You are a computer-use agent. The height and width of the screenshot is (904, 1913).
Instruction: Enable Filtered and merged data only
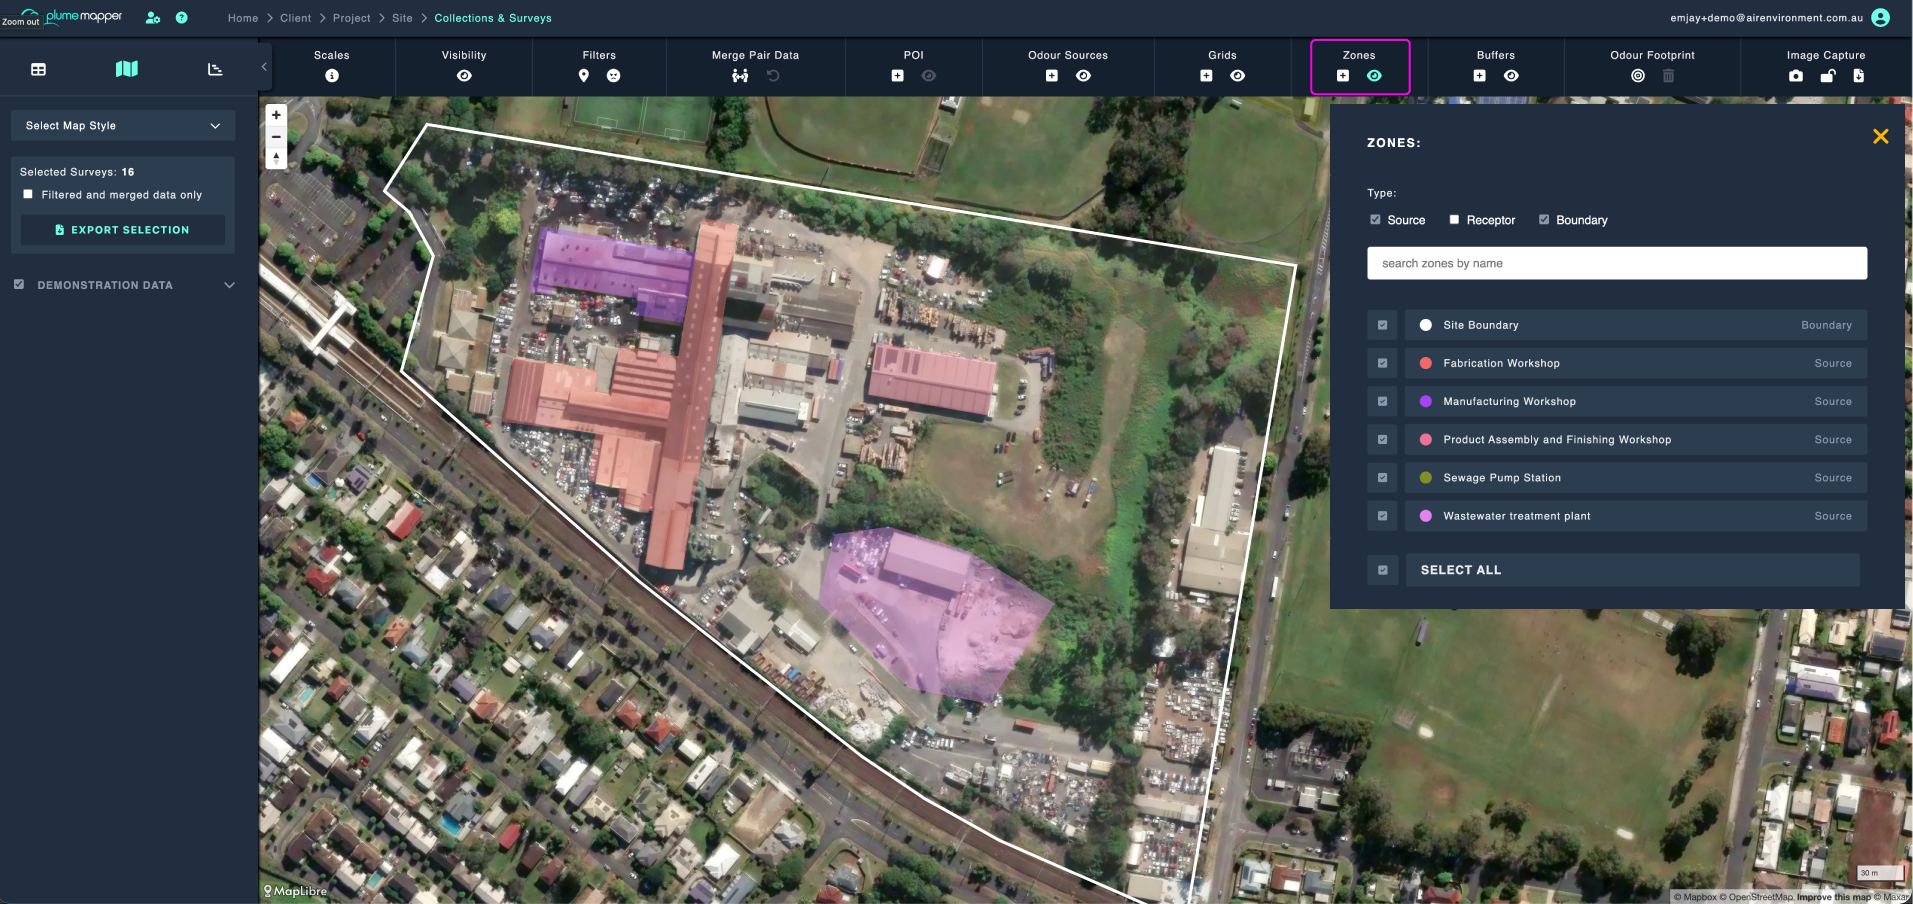pos(28,195)
